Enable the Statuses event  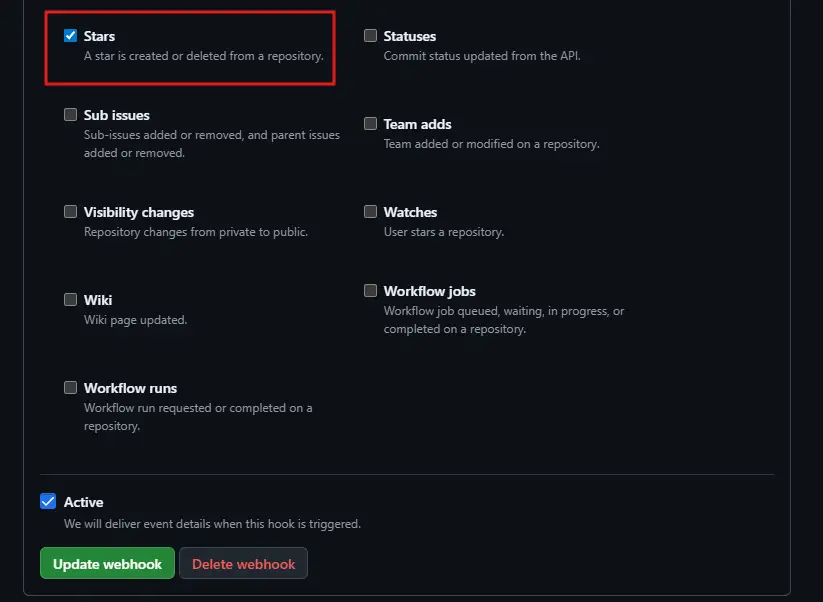point(369,35)
